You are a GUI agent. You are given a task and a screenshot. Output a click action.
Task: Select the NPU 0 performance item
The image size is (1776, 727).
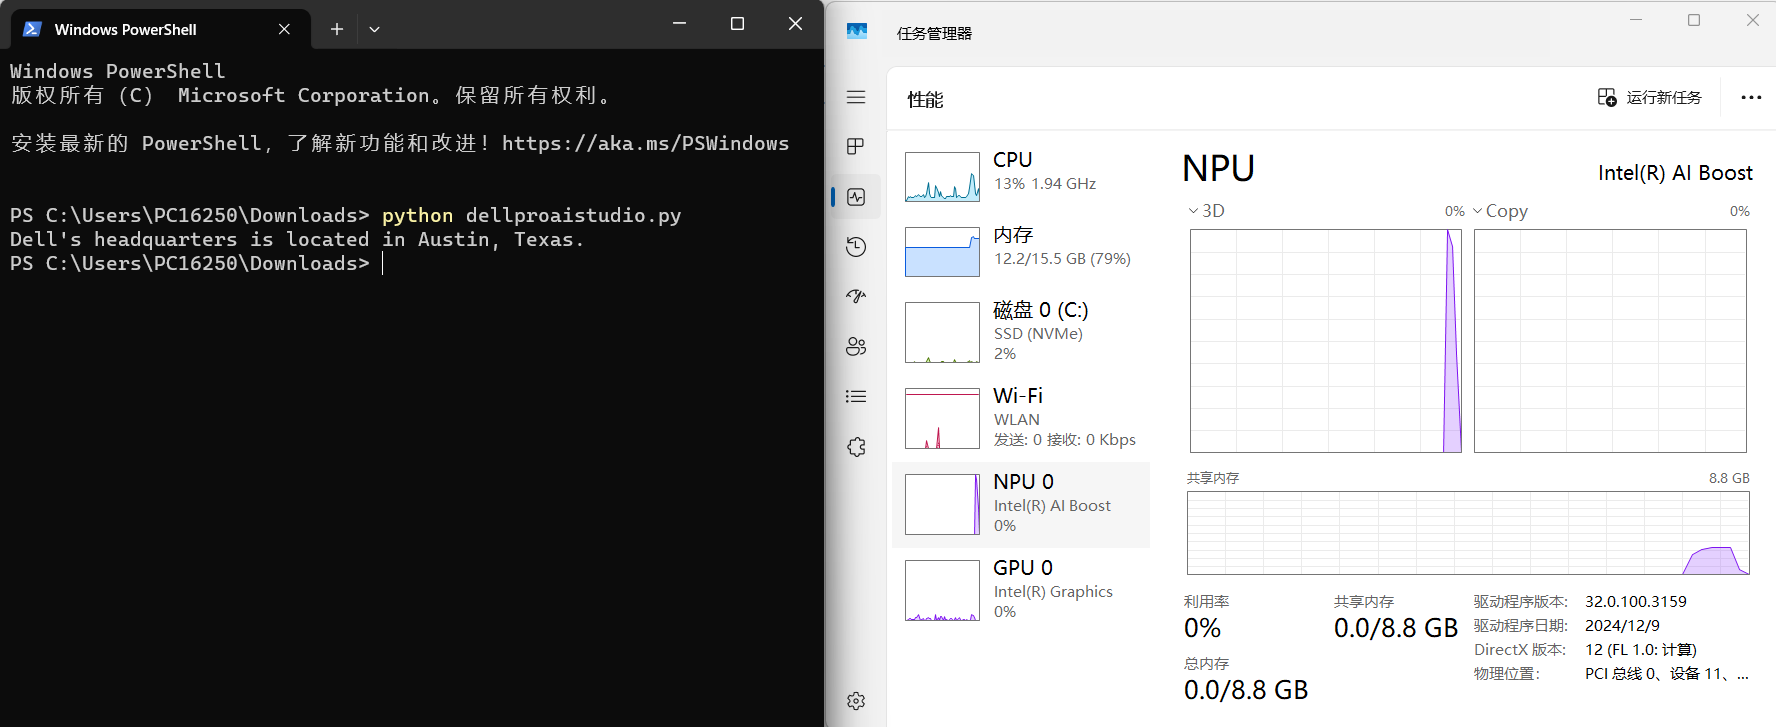coord(1021,504)
